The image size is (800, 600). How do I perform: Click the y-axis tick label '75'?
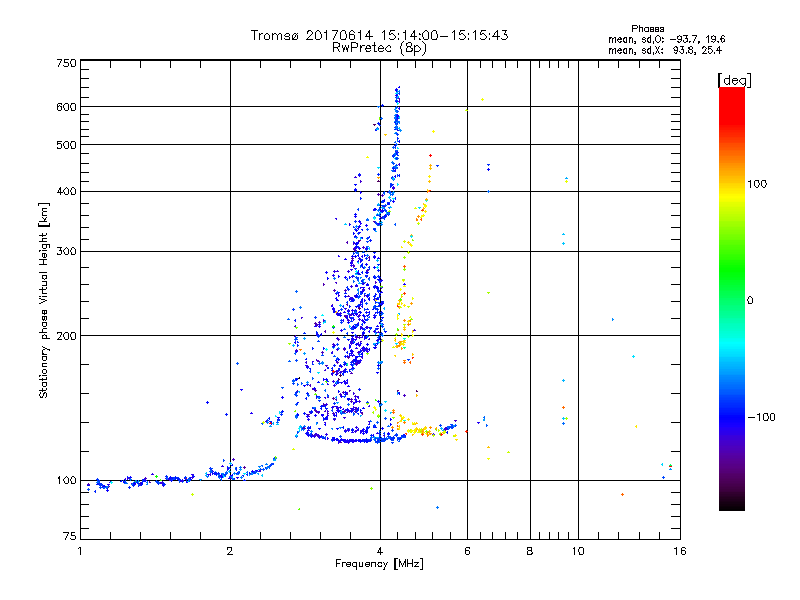point(70,536)
